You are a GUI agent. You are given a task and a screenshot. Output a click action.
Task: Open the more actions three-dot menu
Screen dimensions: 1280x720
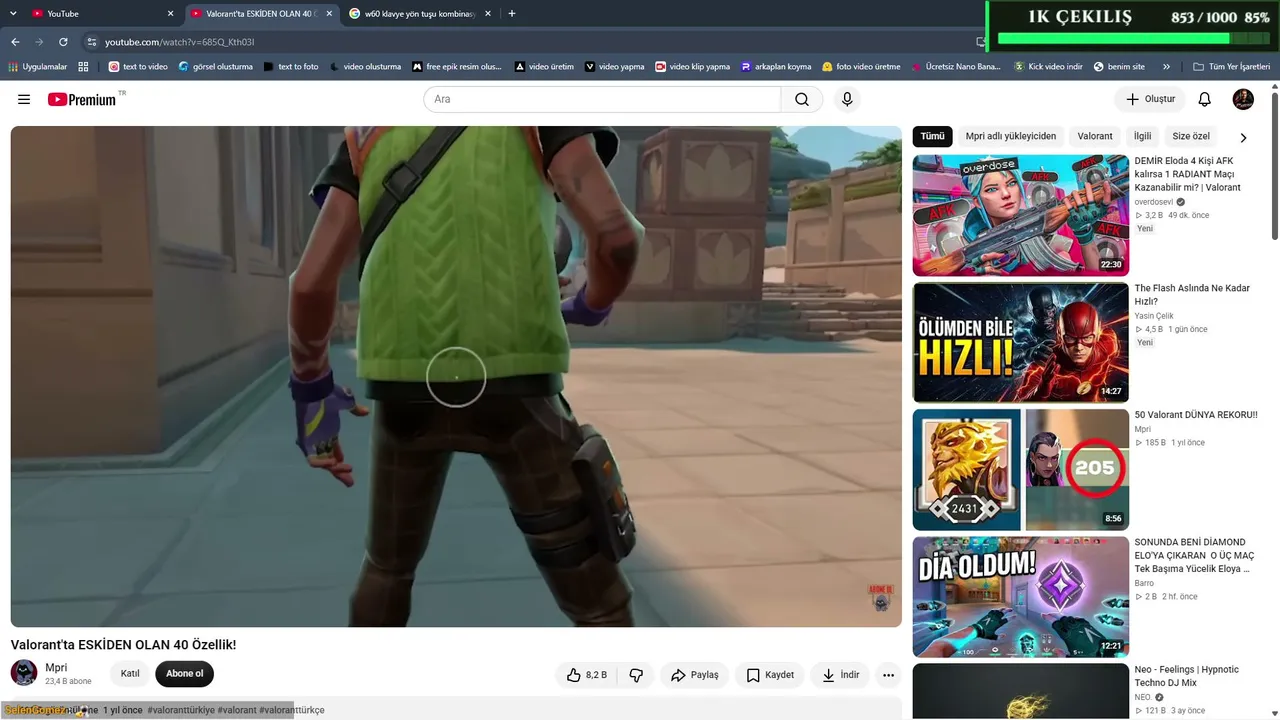888,675
